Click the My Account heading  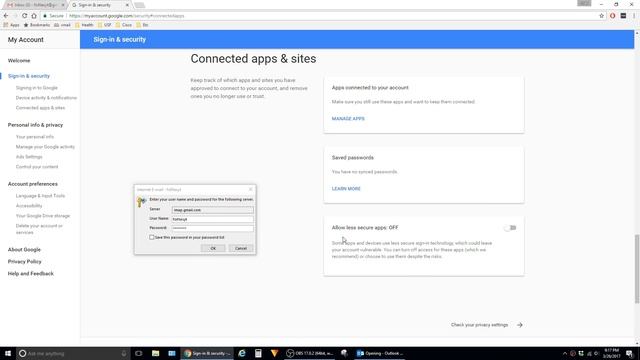tap(26, 40)
